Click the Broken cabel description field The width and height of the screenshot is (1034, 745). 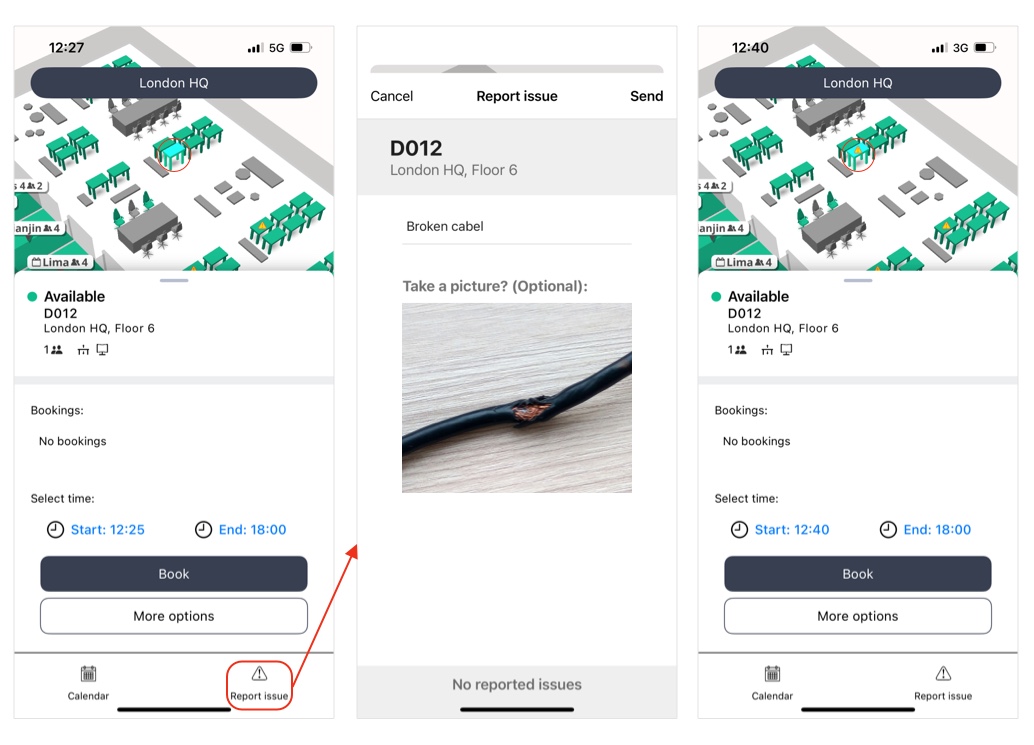(x=517, y=226)
